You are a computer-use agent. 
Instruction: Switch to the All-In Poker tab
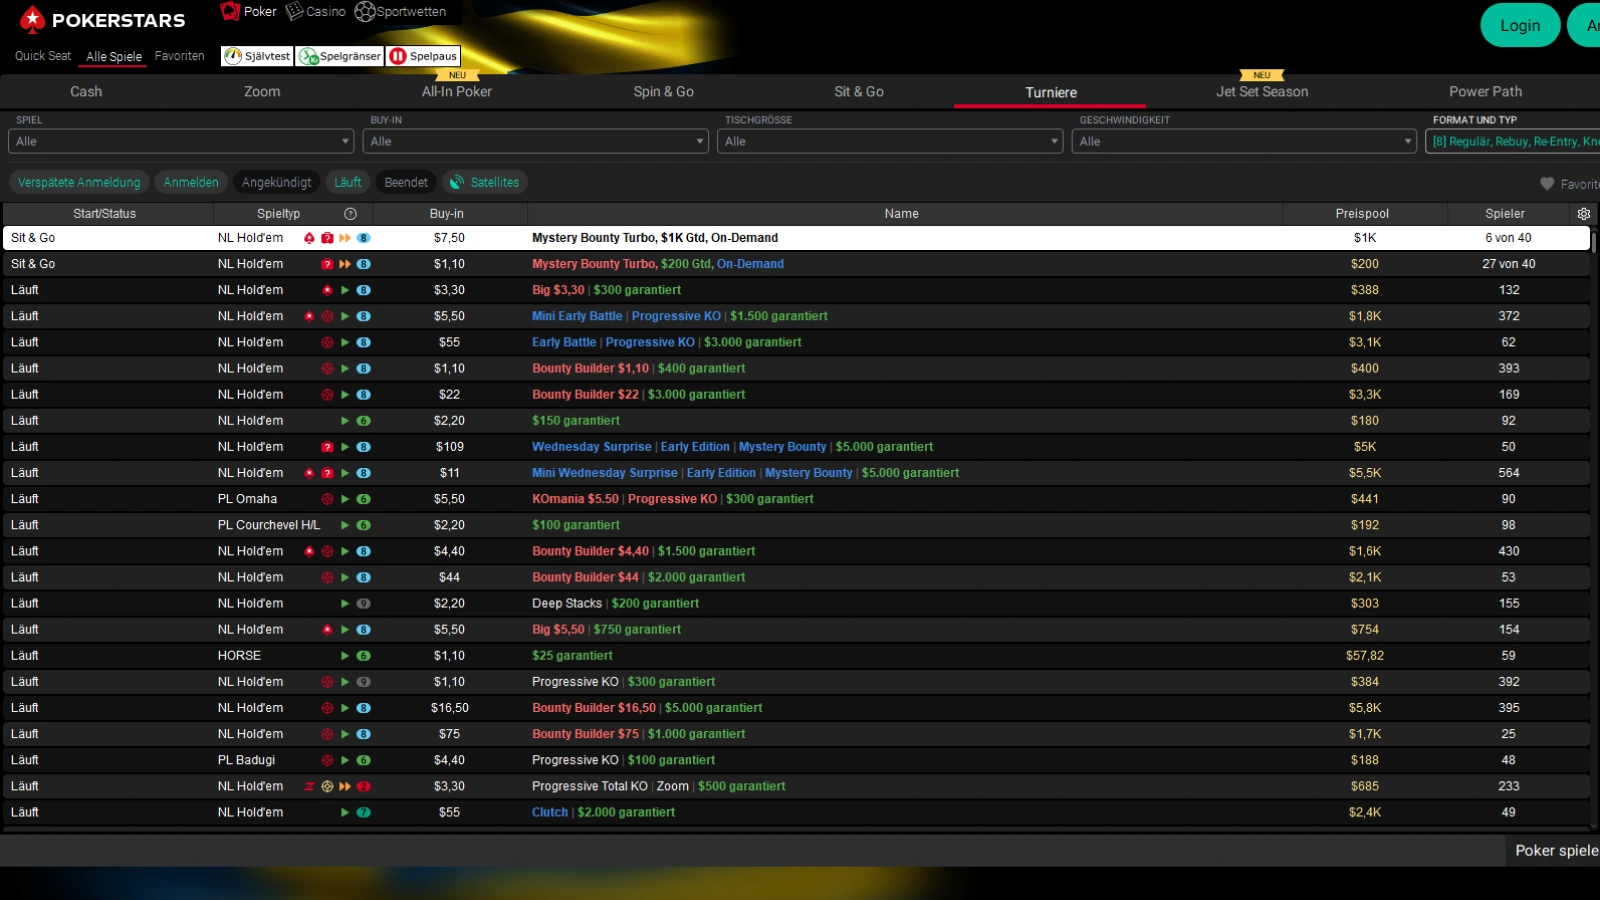tap(457, 91)
